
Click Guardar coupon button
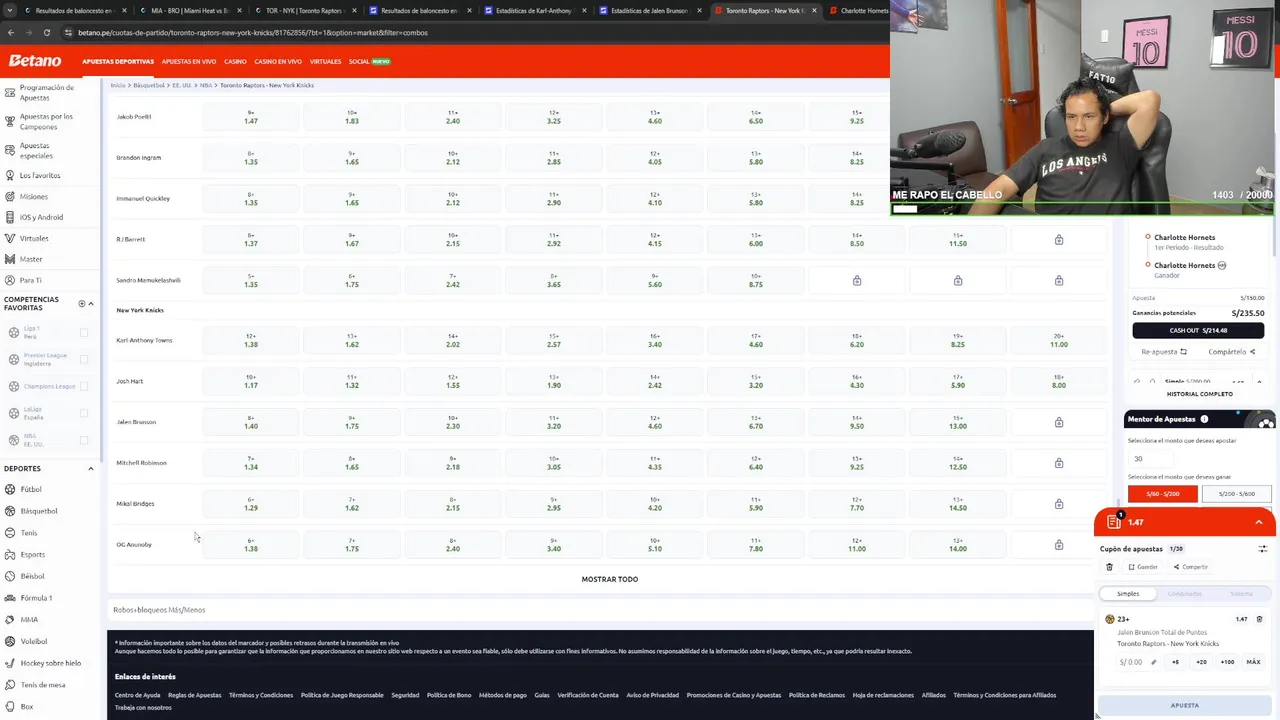pos(1143,567)
